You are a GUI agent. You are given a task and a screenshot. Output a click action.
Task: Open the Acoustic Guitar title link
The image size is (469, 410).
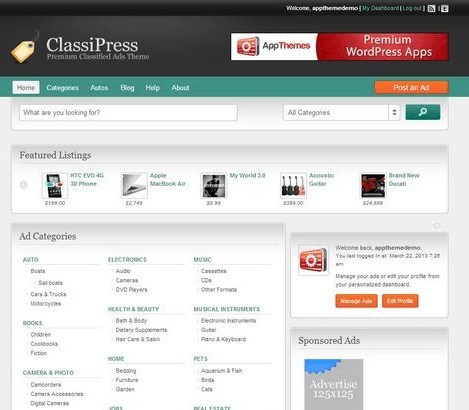pyautogui.click(x=321, y=179)
